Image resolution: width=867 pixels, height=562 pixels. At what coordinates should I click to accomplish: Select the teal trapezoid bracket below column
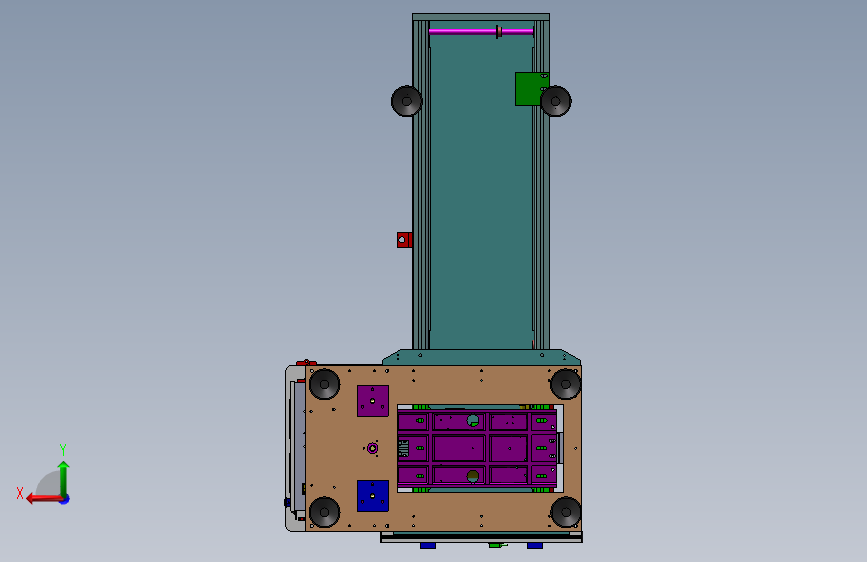pos(481,357)
